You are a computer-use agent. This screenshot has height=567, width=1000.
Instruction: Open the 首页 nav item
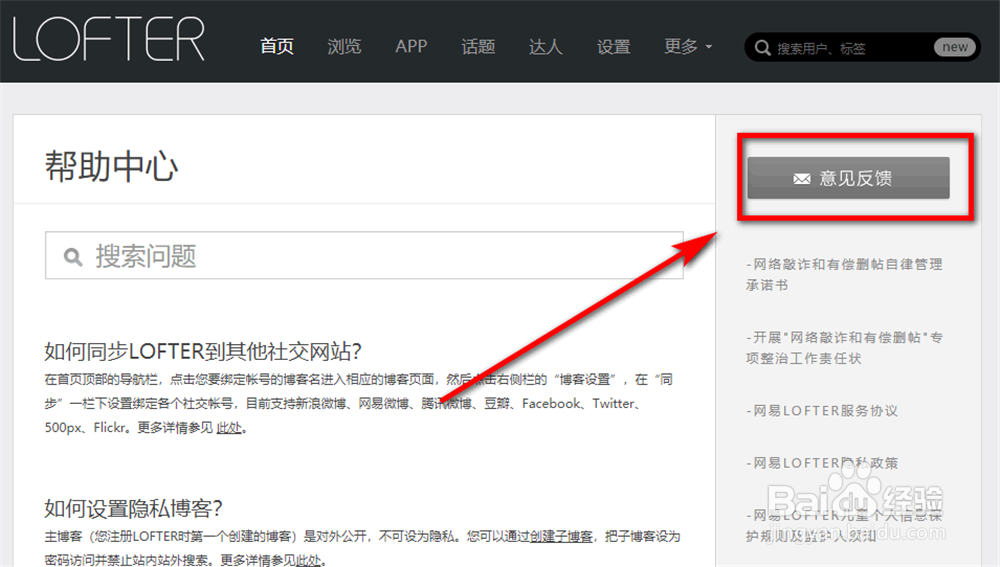pyautogui.click(x=277, y=47)
